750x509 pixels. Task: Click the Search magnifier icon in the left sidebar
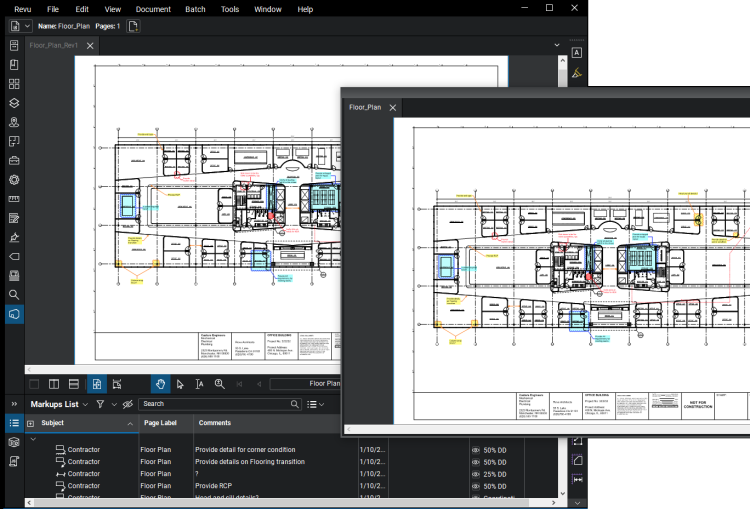pos(14,295)
